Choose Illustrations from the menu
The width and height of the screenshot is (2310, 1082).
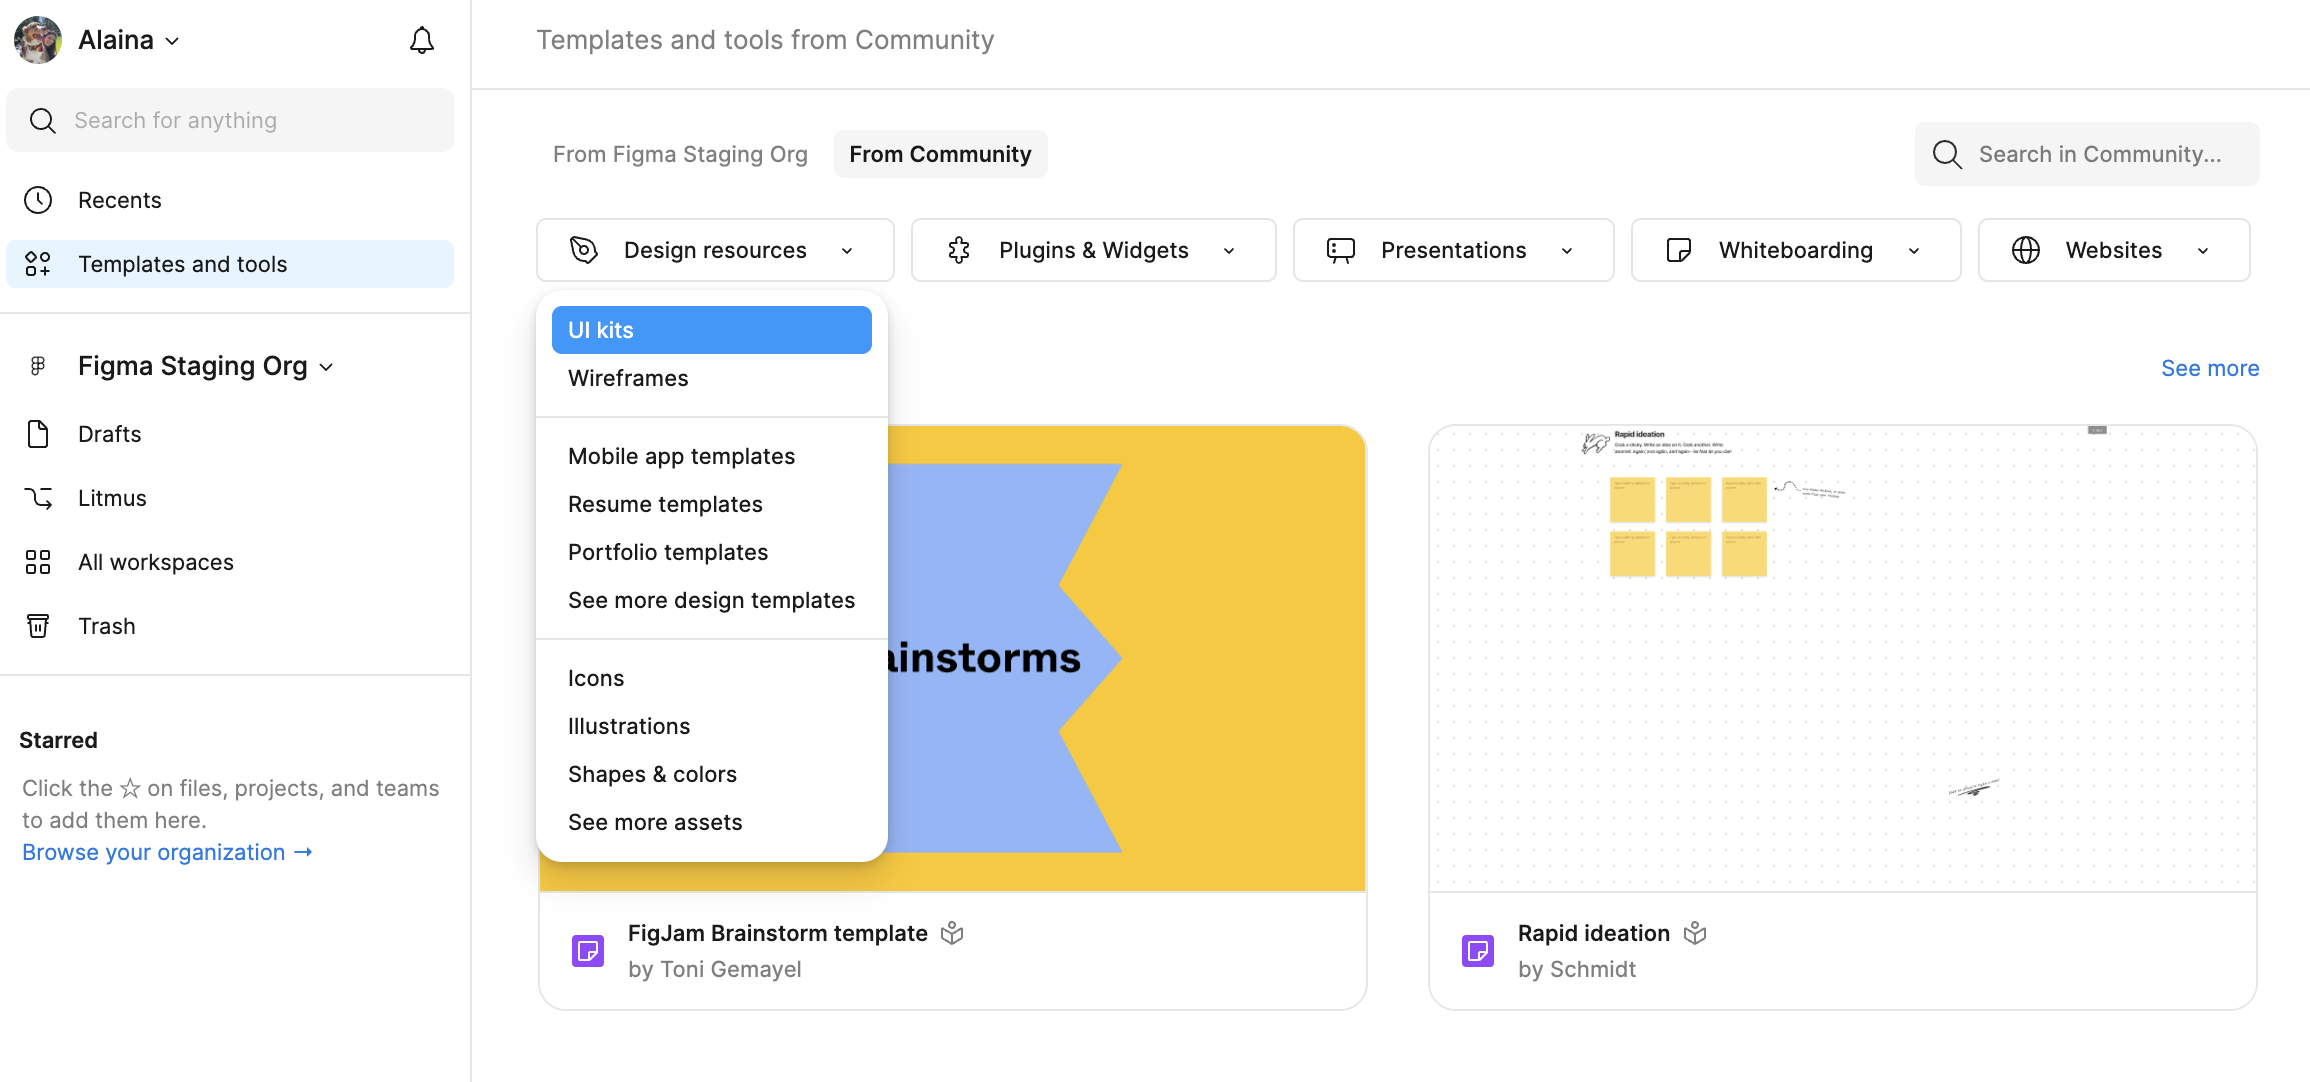(712, 726)
